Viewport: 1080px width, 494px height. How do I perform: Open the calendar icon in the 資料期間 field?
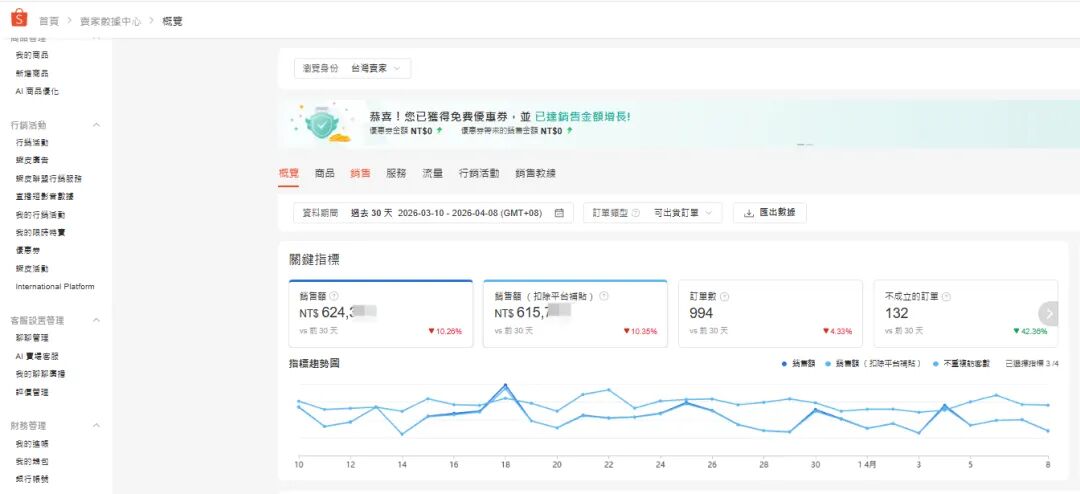[x=559, y=213]
